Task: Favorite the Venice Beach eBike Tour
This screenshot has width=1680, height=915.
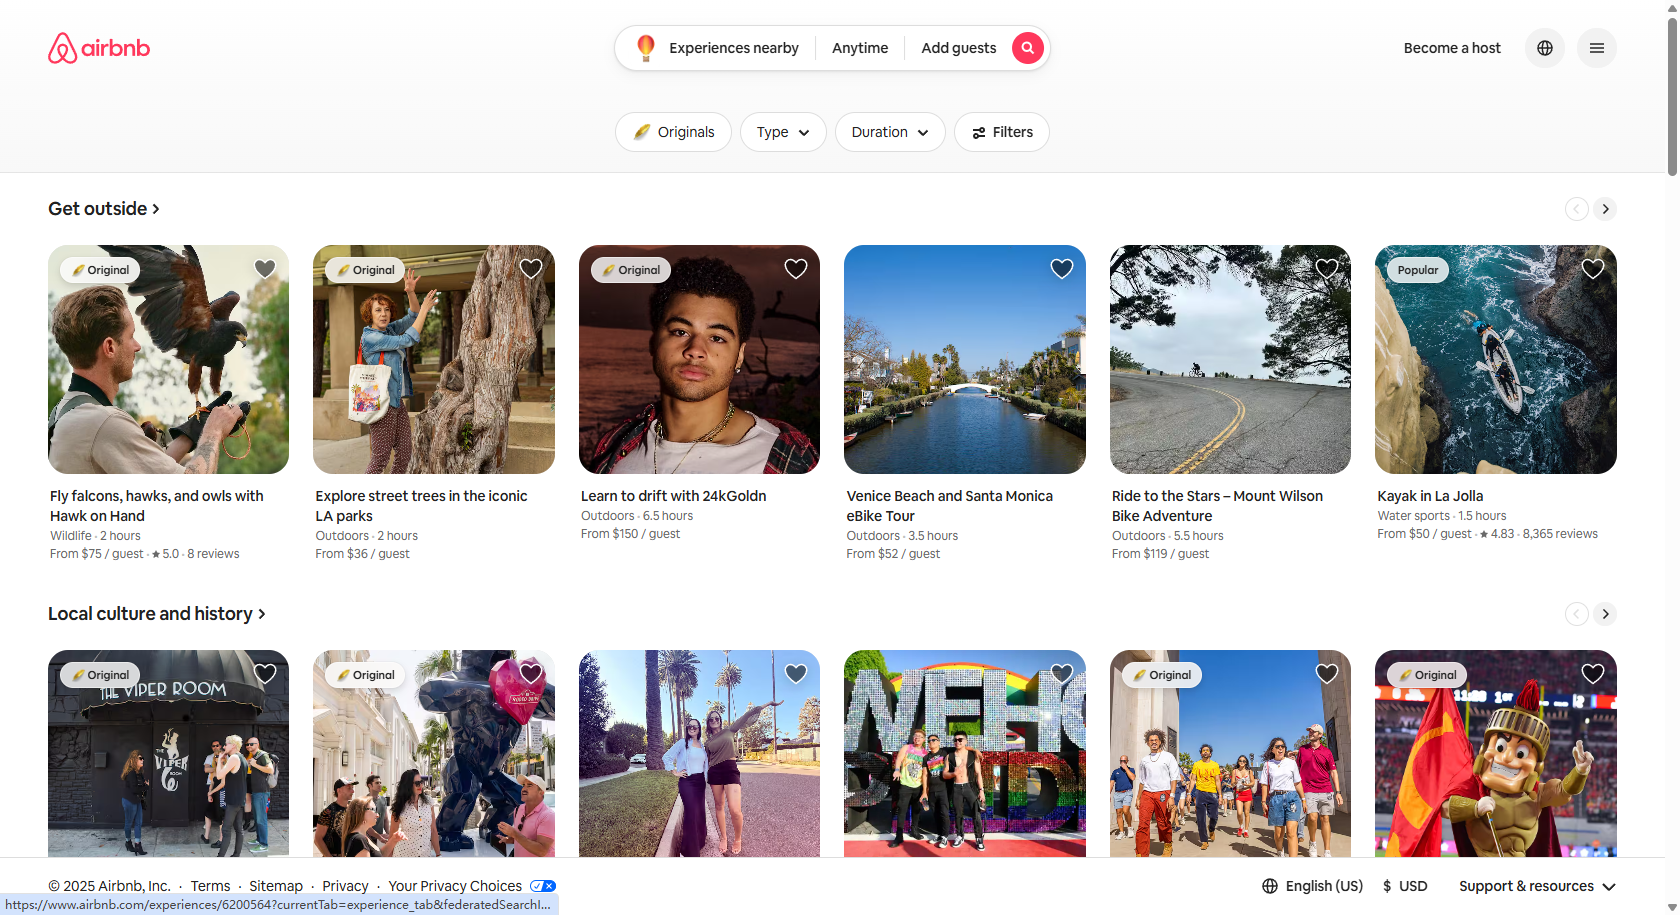Action: pos(1061,268)
